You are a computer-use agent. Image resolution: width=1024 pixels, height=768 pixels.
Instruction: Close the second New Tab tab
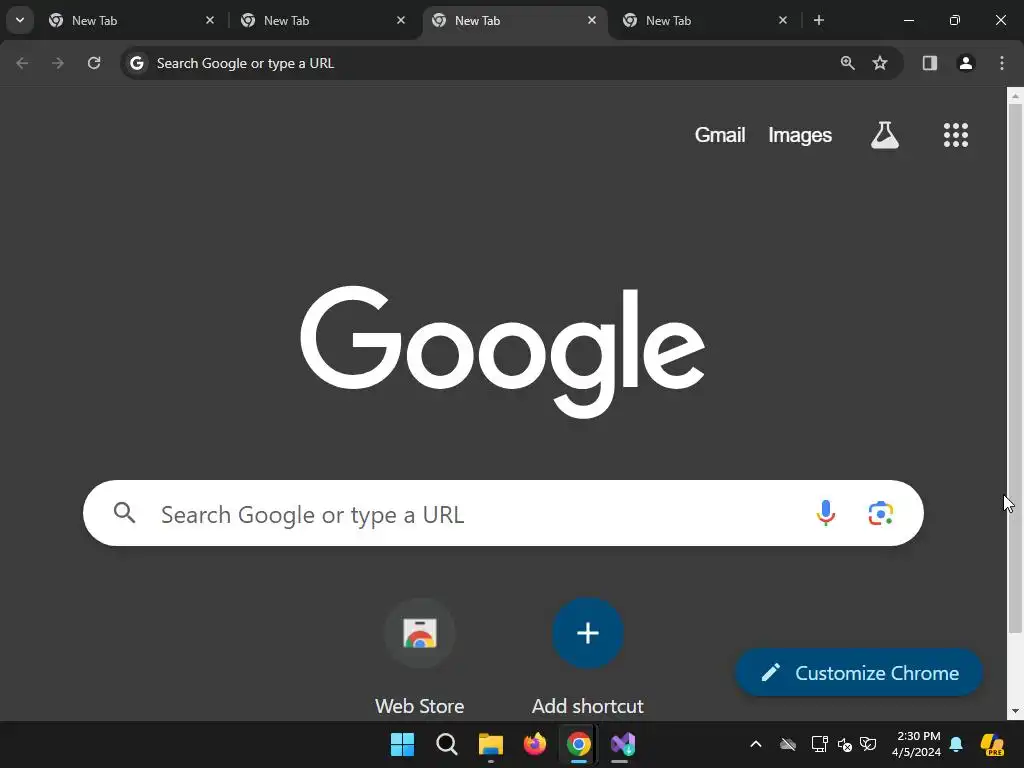(401, 20)
